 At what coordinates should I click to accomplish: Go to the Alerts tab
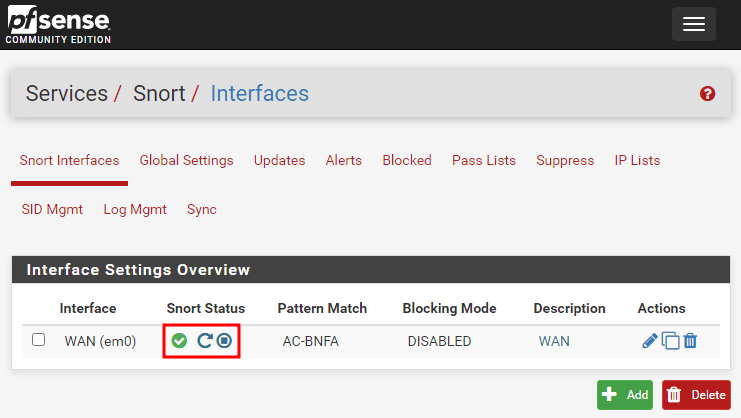click(x=343, y=160)
